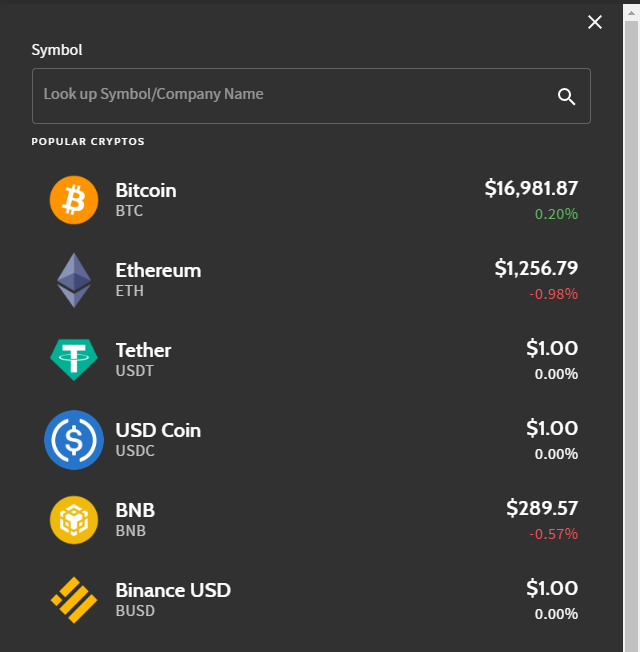Focus the Symbol/Company Name search field

[x=290, y=95]
